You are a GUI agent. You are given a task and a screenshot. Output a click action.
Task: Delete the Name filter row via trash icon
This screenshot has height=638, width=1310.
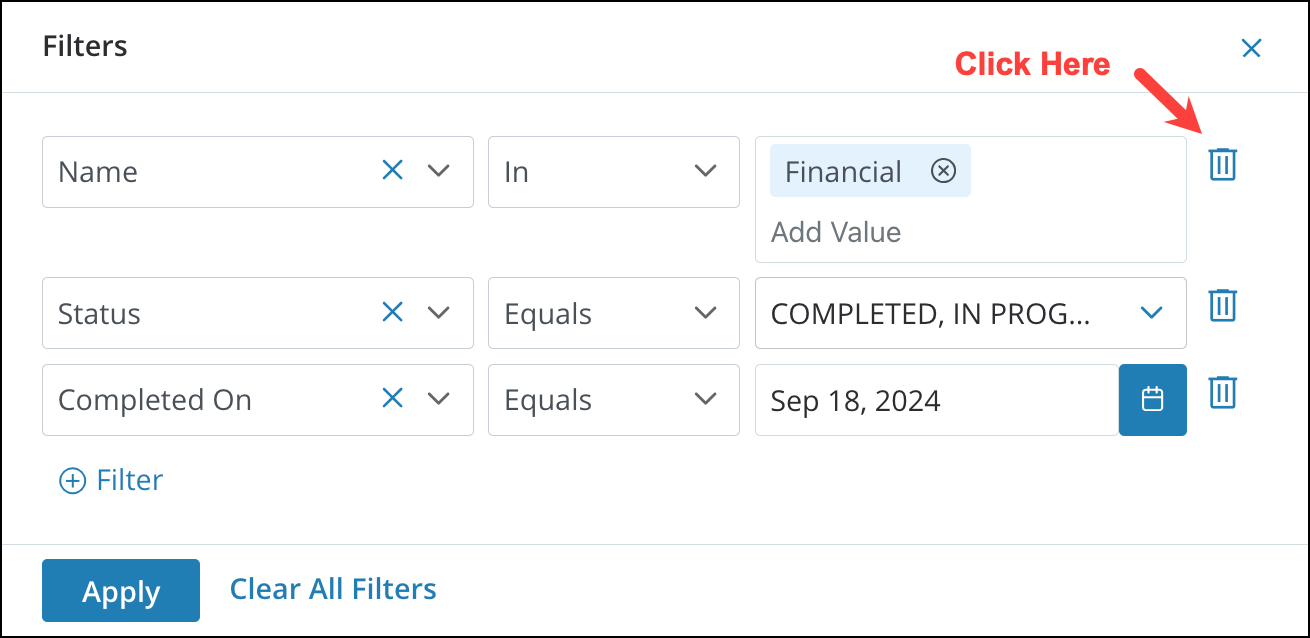(1222, 163)
